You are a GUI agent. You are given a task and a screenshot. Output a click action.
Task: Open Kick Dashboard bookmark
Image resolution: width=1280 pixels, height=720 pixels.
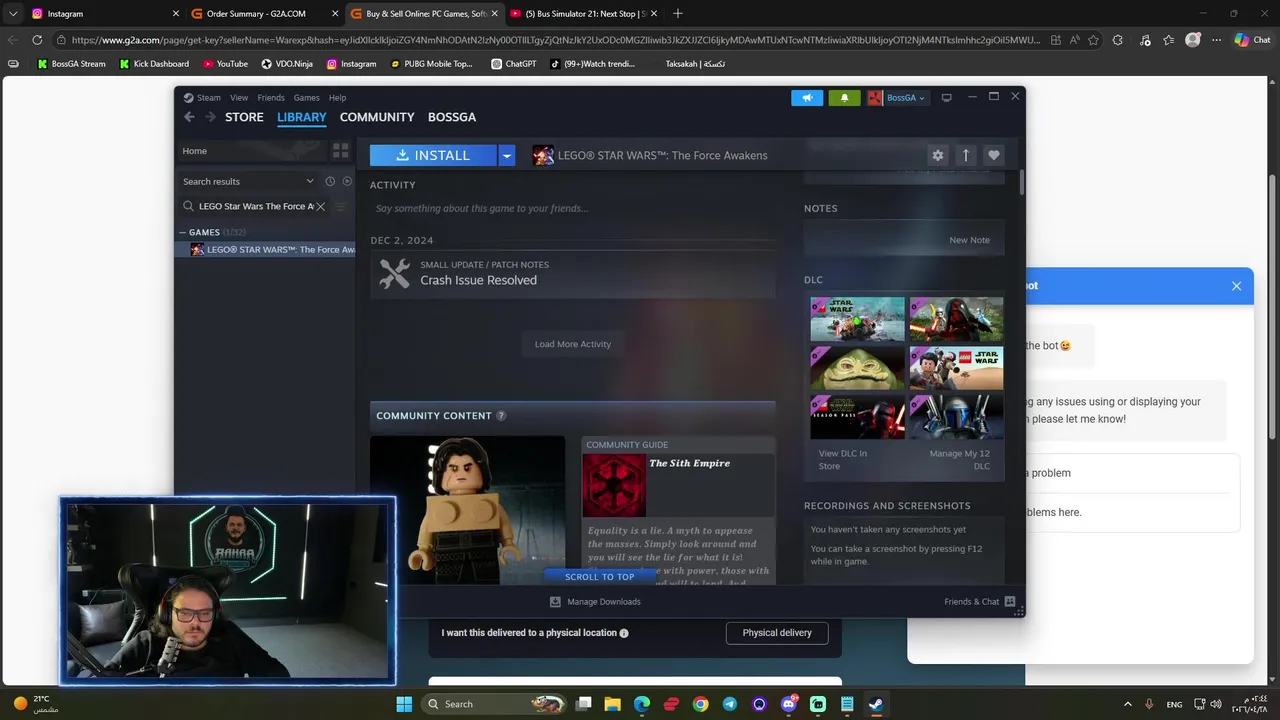coord(153,64)
